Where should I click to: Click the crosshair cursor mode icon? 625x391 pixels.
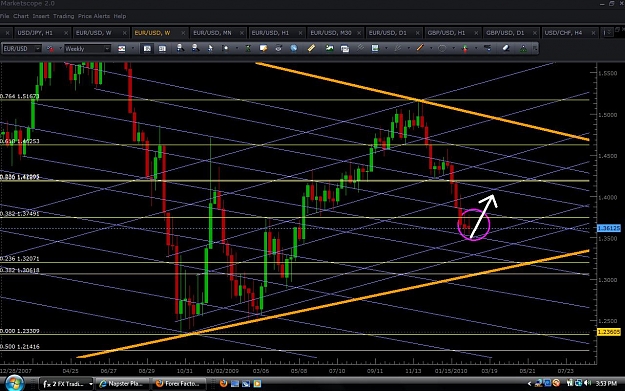point(226,48)
